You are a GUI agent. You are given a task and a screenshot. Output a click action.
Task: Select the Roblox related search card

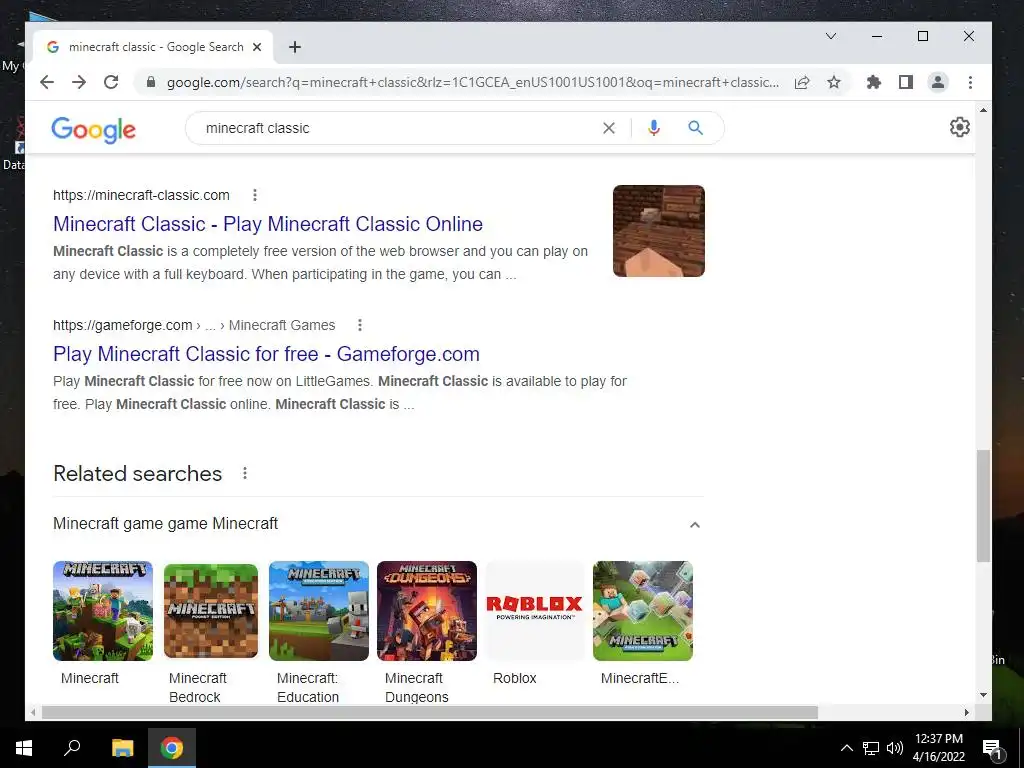click(535, 624)
